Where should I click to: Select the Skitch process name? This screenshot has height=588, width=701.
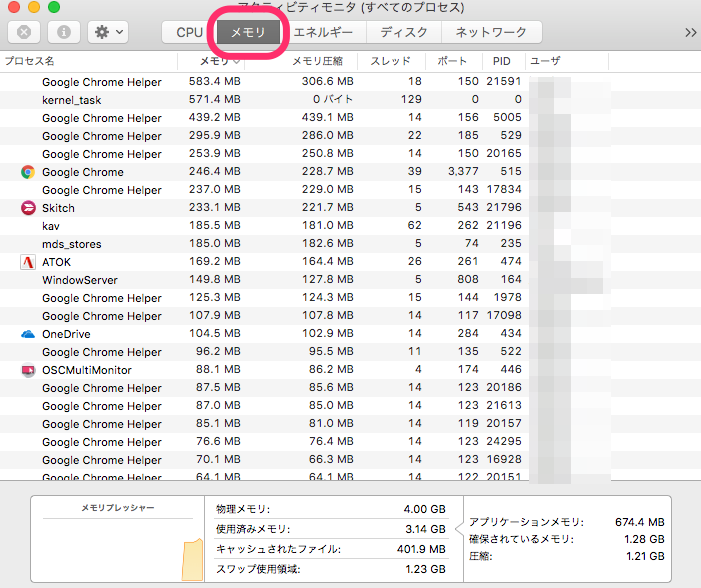[x=58, y=208]
